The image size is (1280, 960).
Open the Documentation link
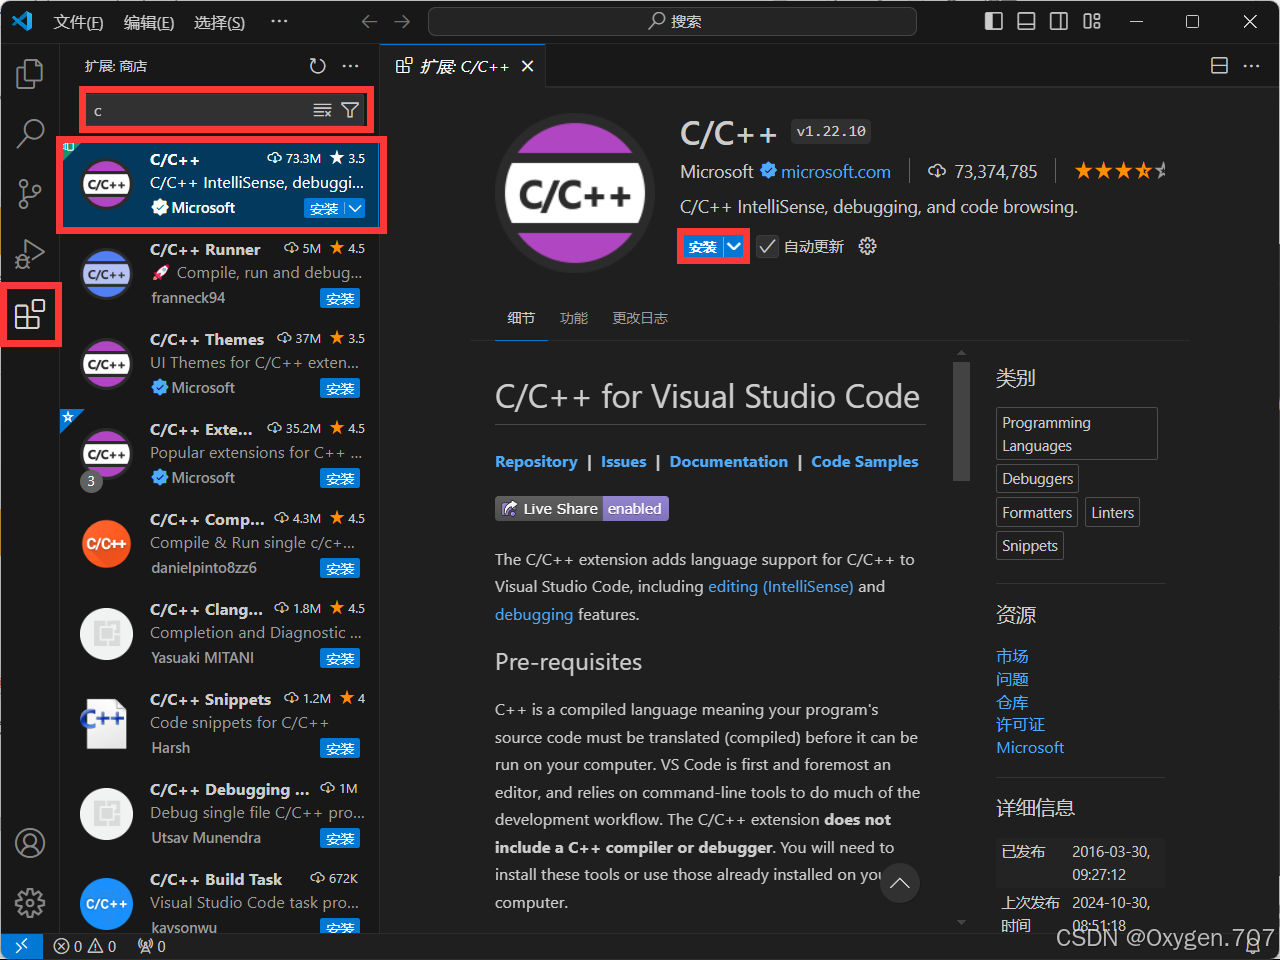pyautogui.click(x=729, y=461)
